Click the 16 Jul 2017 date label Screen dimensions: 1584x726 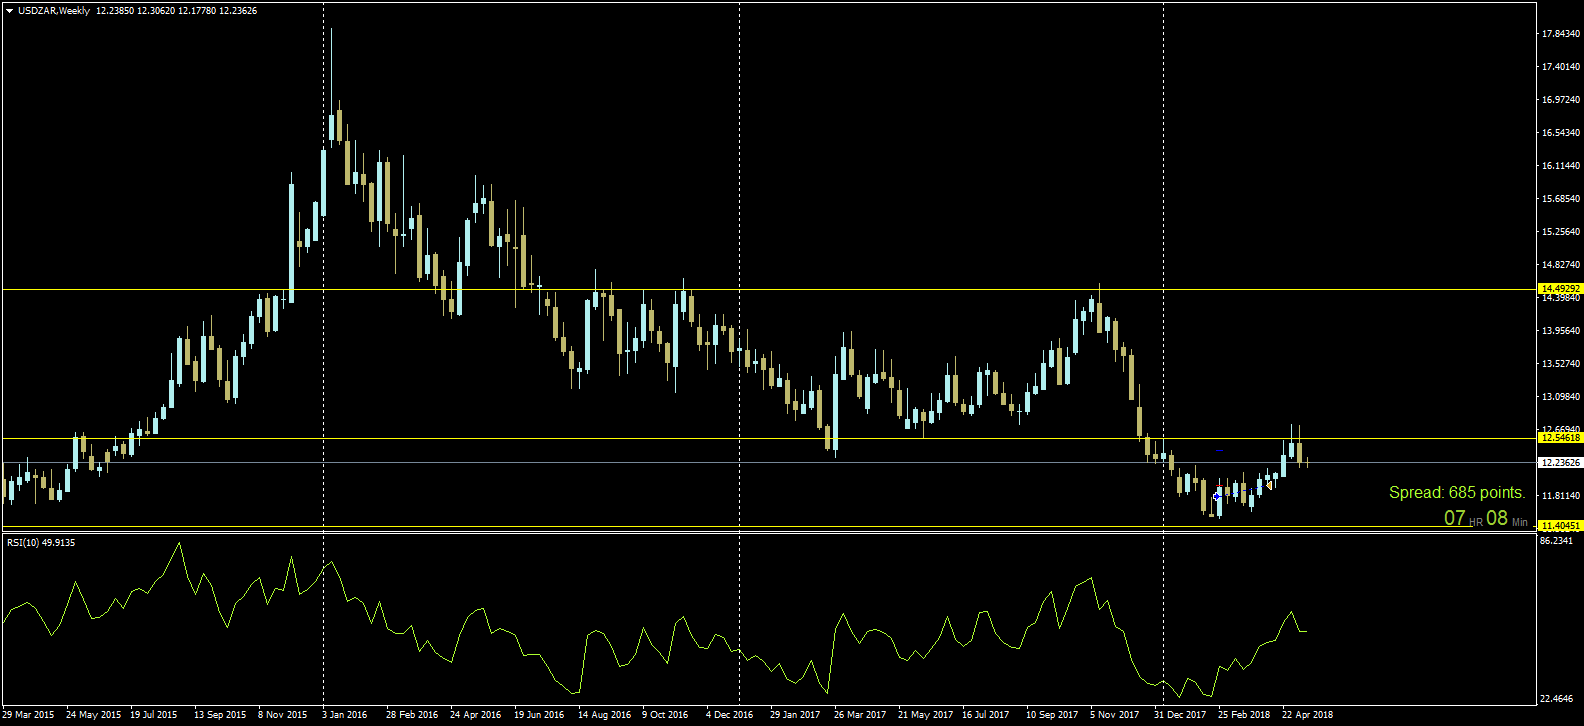coord(985,715)
